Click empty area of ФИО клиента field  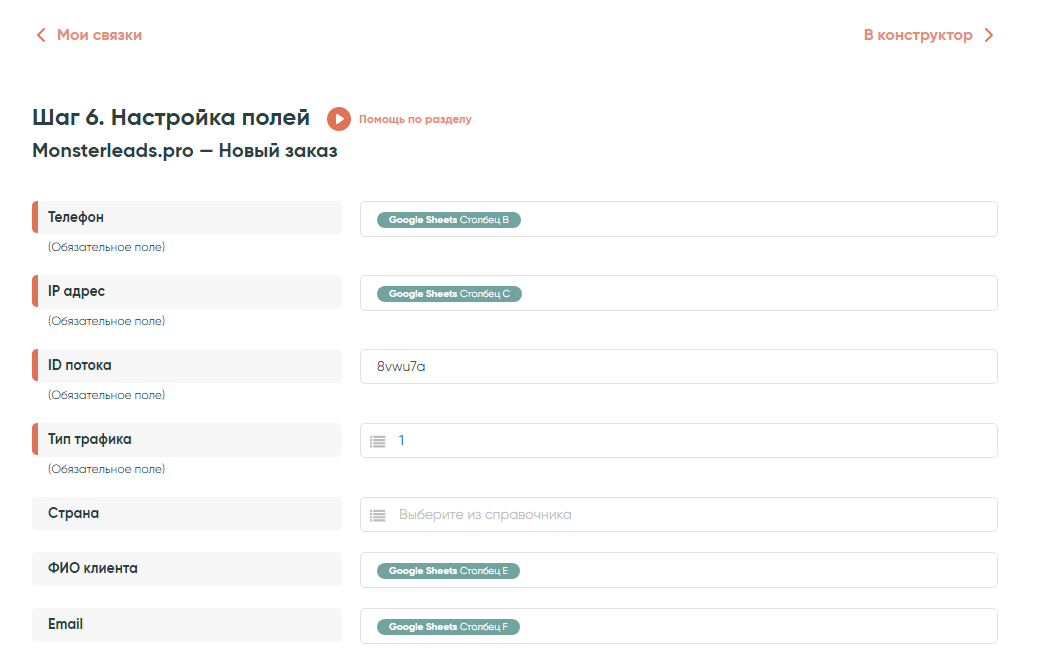[760, 571]
